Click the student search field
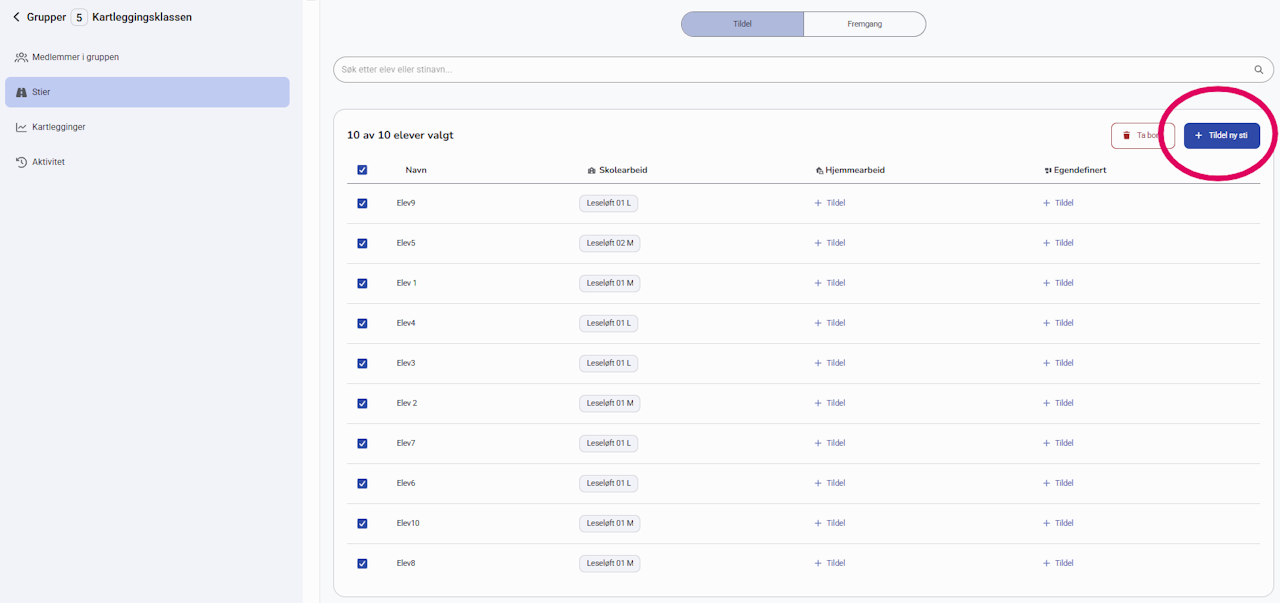 tap(803, 70)
